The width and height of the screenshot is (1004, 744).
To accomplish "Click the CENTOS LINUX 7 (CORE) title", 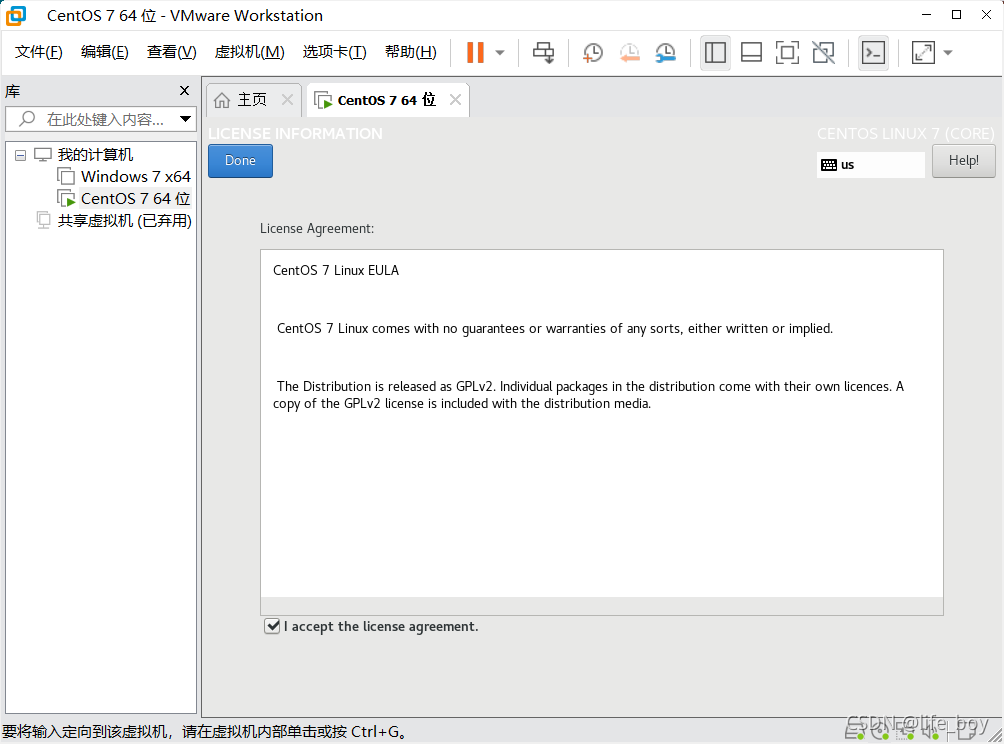I will (905, 134).
